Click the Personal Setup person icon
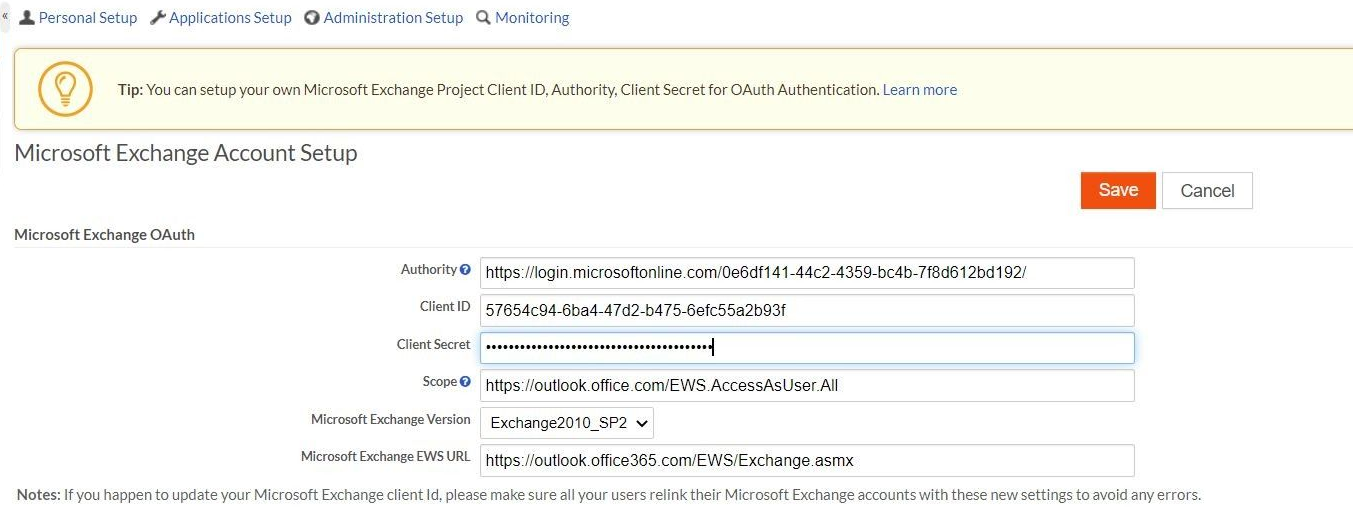This screenshot has height=512, width=1353. tap(27, 18)
